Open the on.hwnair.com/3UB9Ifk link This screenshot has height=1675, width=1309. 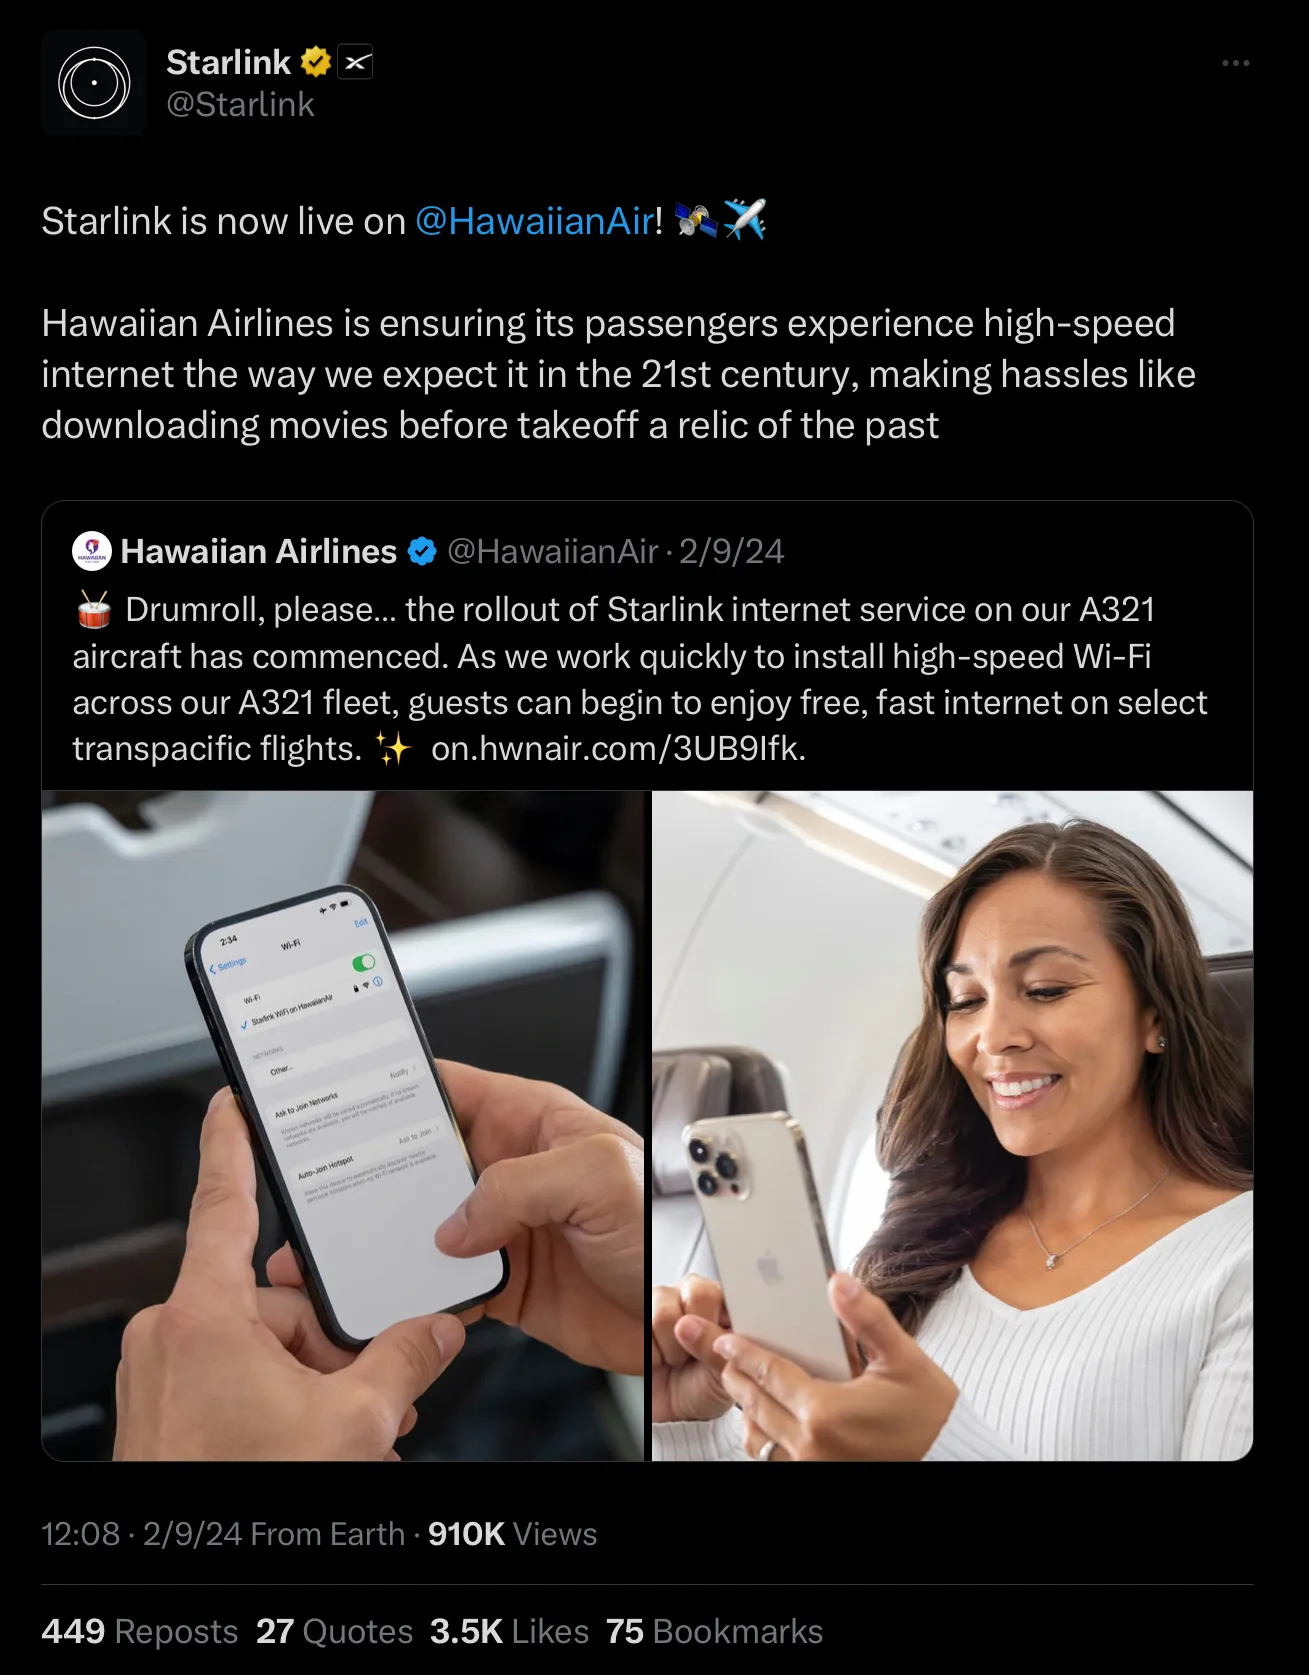(618, 748)
